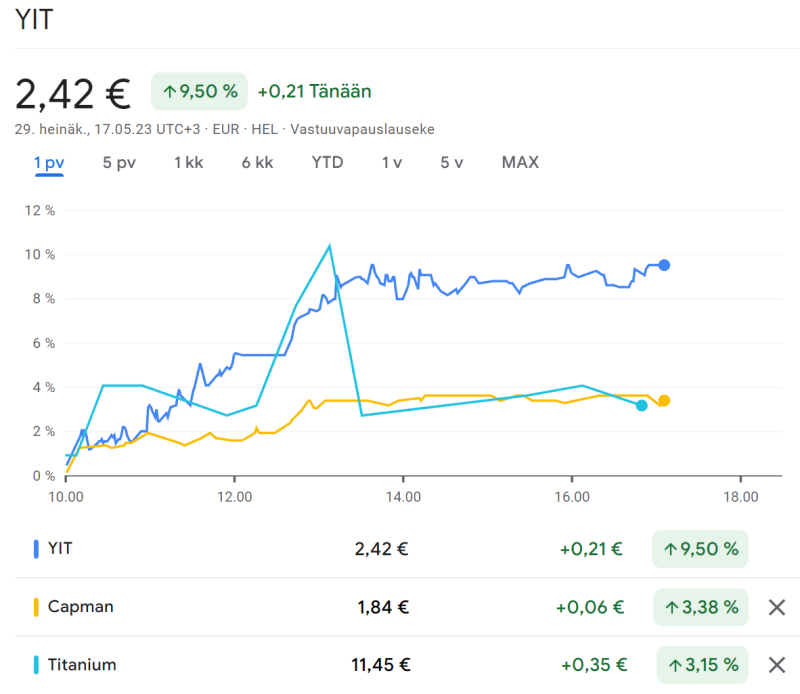
Task: Click the 12 % y-axis label
Action: 40,210
